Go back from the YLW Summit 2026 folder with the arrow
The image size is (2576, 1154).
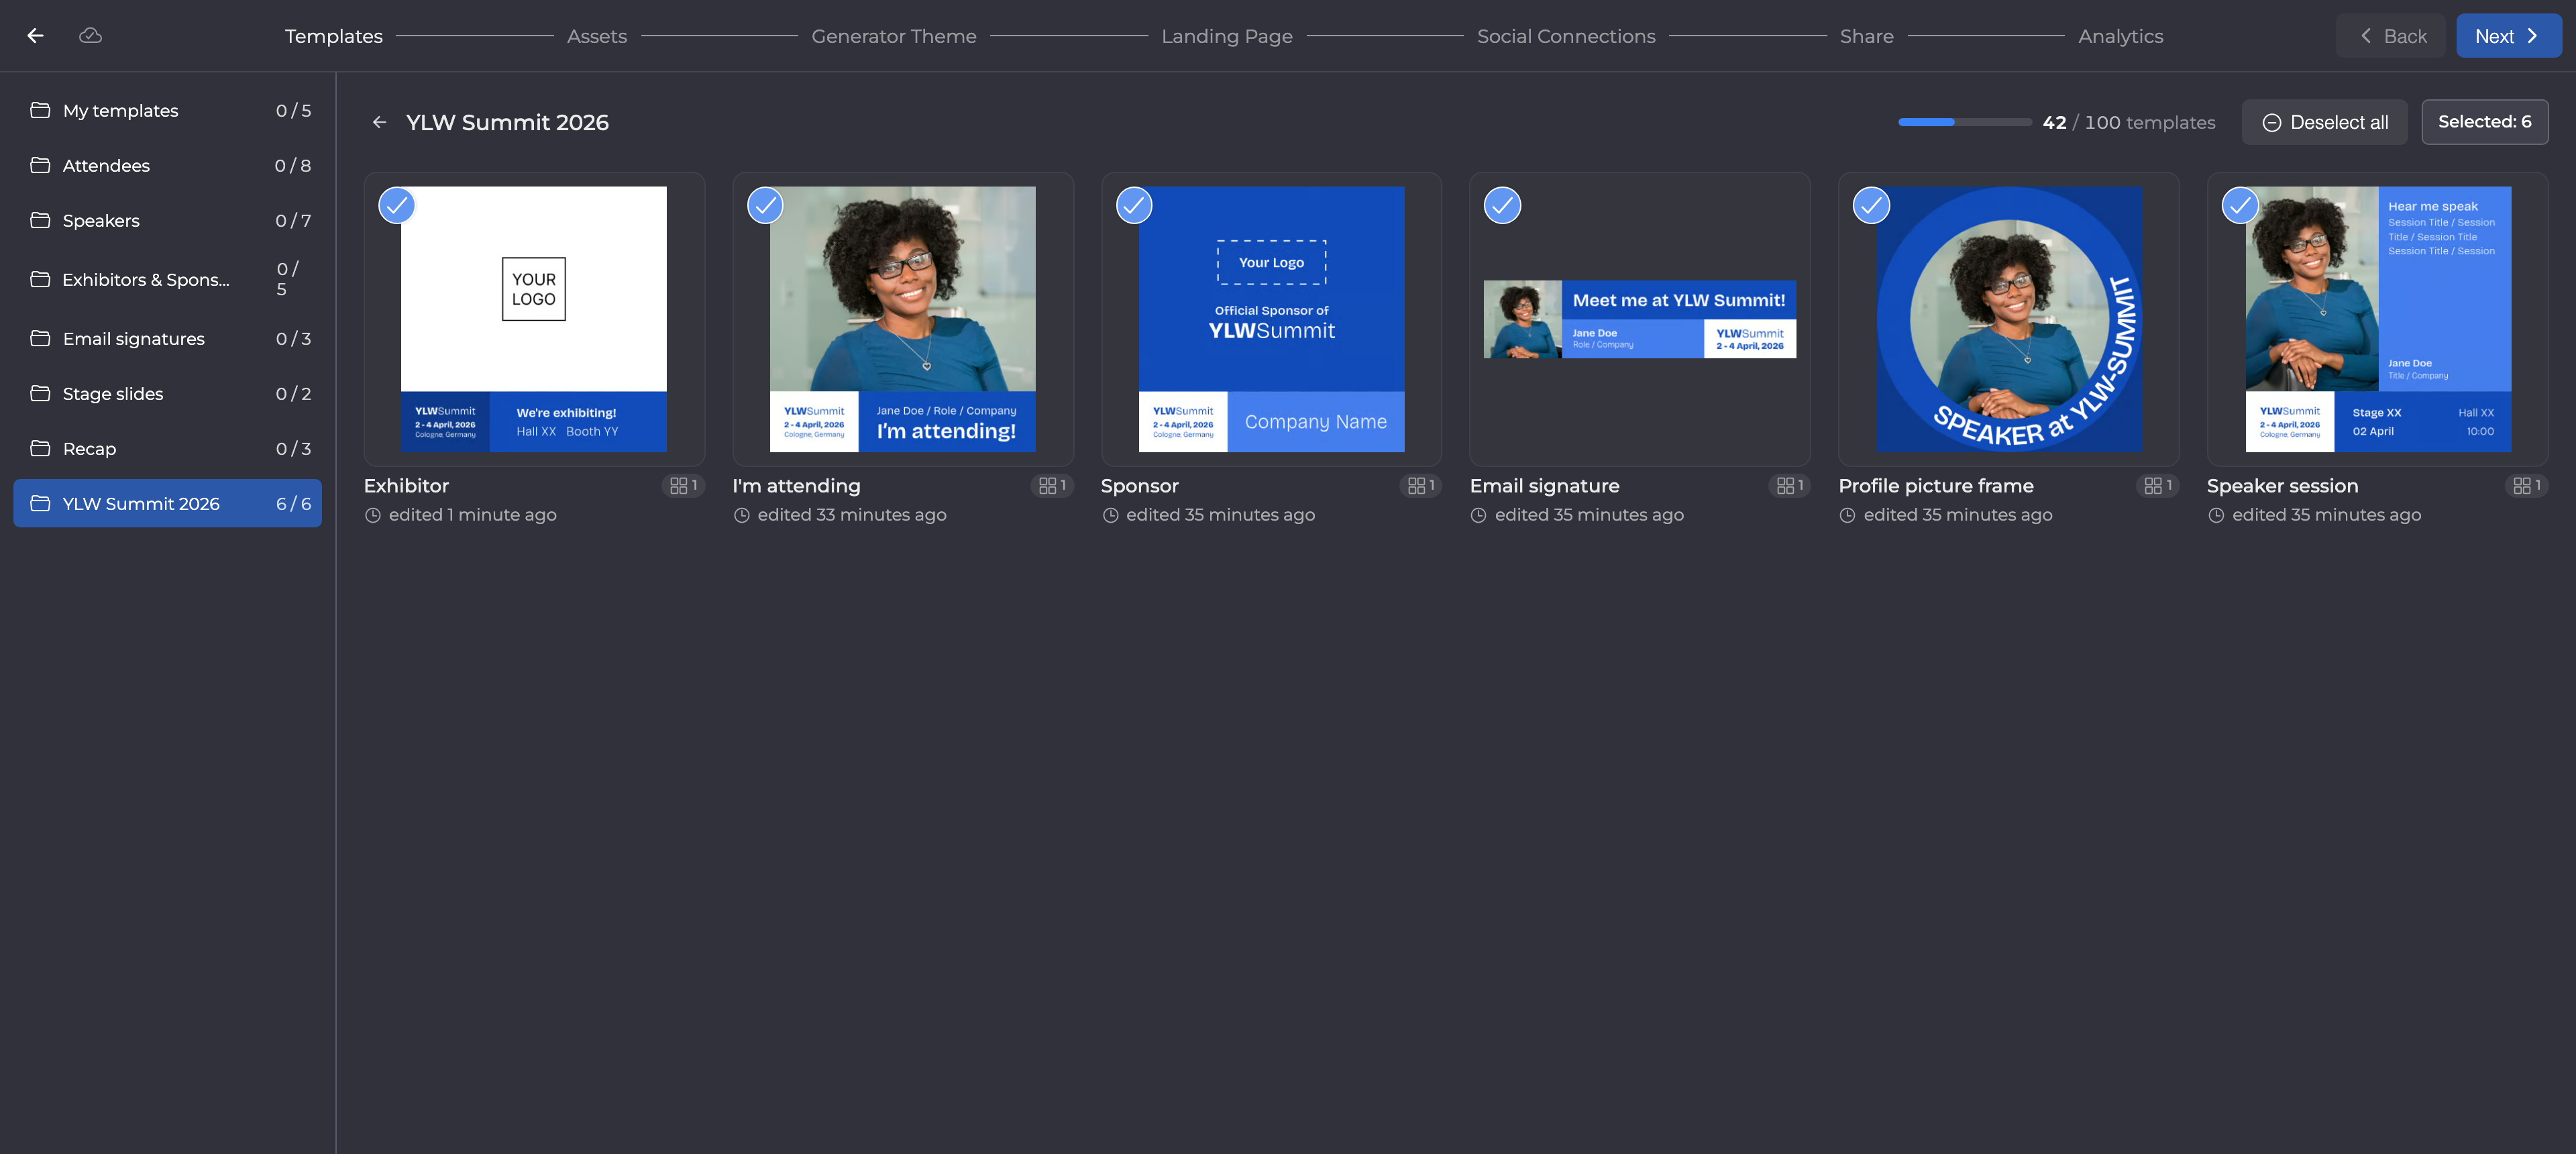pyautogui.click(x=379, y=122)
